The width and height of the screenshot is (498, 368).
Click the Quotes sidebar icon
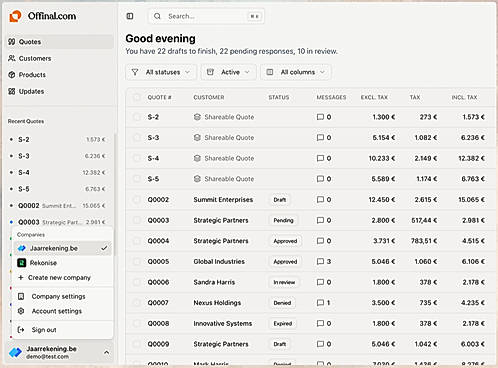coord(12,42)
